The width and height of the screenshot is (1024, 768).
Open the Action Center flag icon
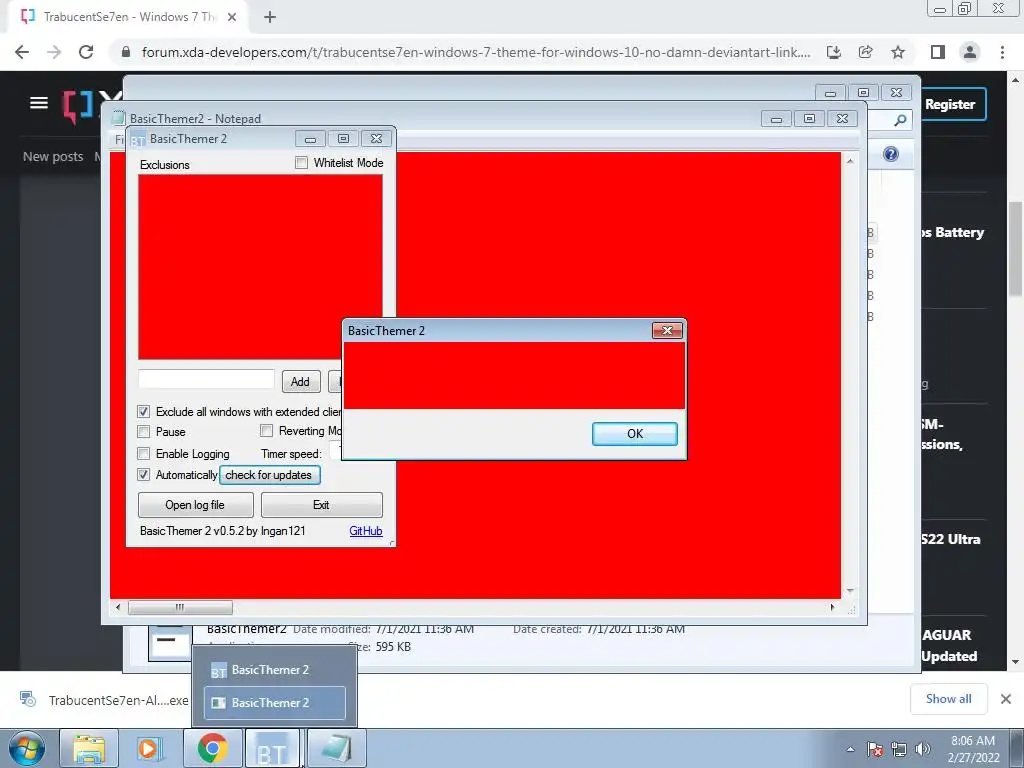[875, 749]
